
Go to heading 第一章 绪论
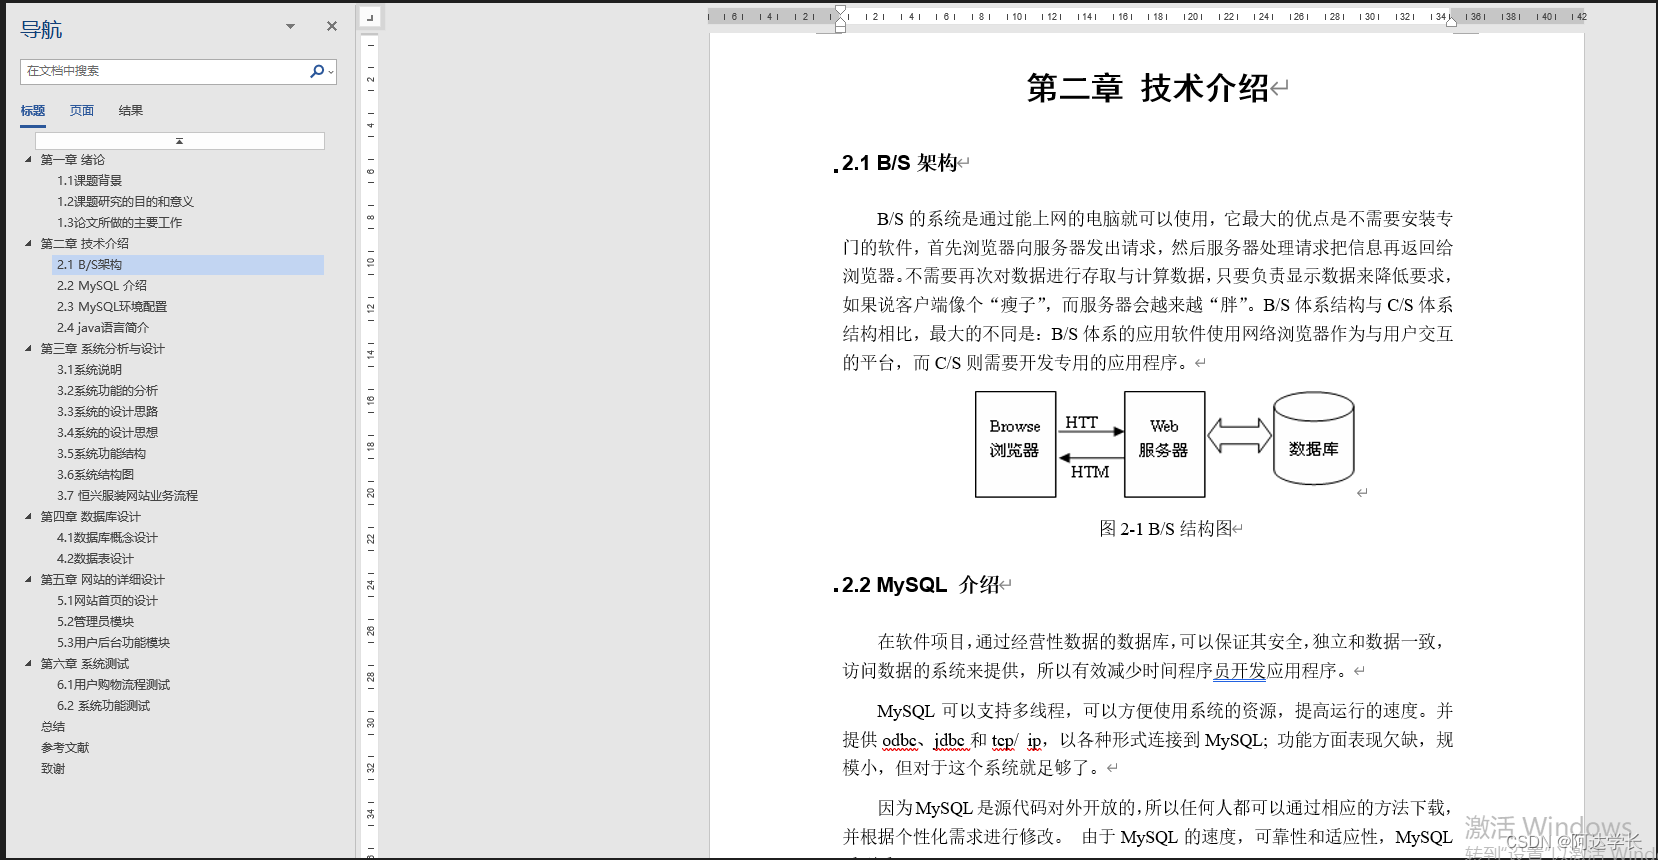[72, 160]
